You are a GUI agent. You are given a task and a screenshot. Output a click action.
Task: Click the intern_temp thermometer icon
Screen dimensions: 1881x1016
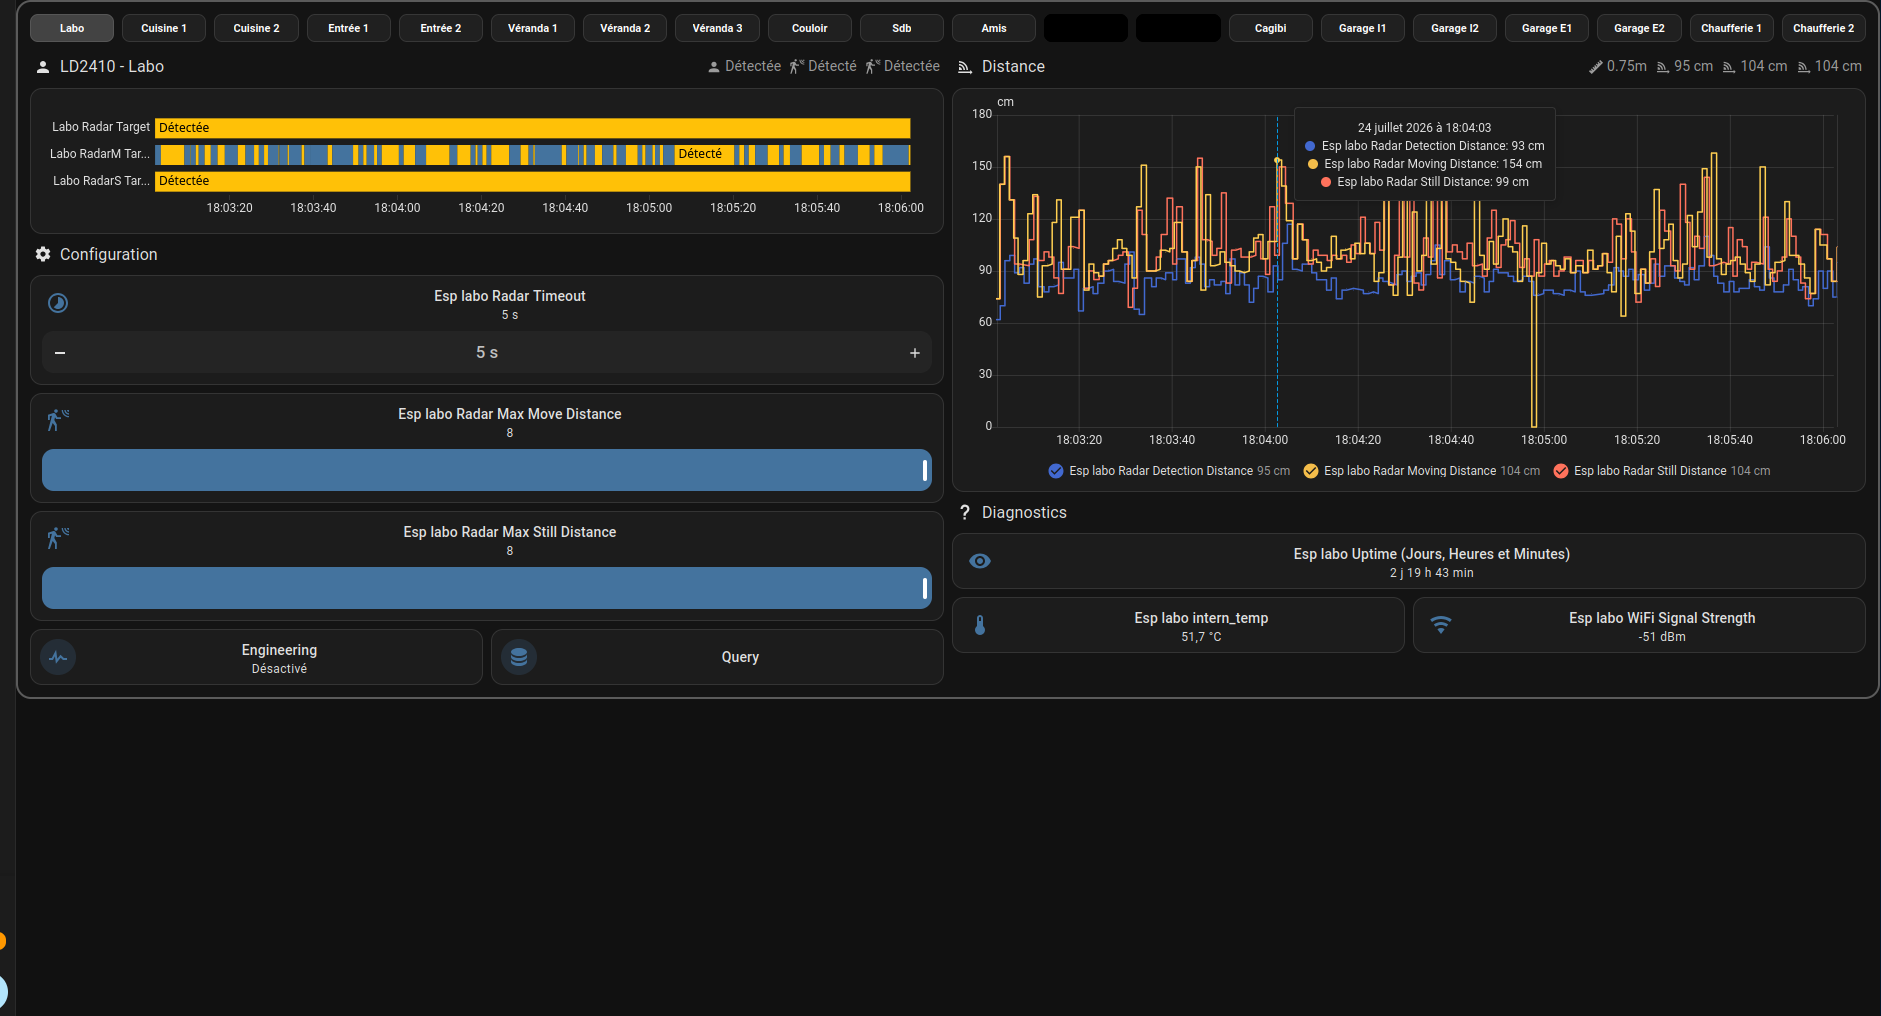click(x=980, y=625)
